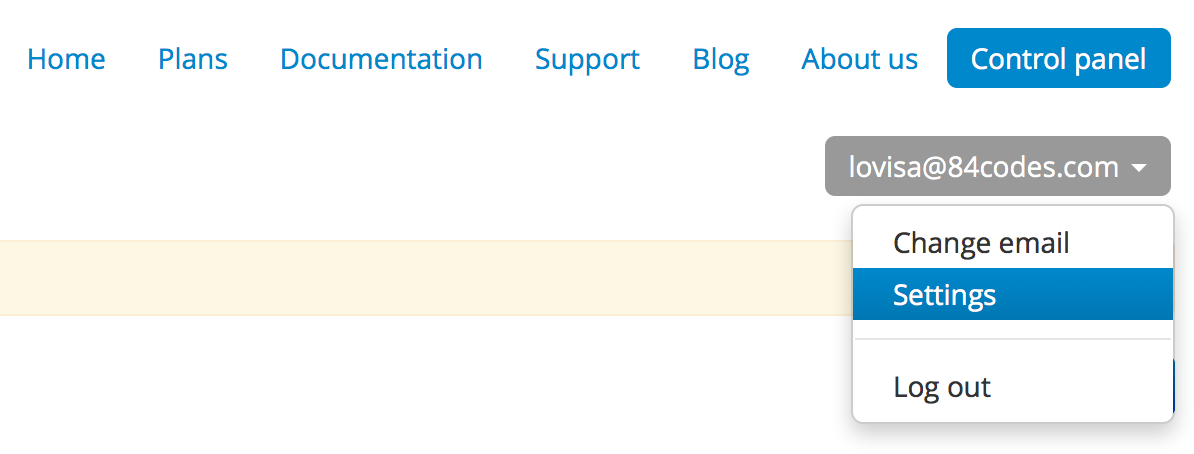Screen dimensions: 1194x454
Task: Select the highlighted Settings menu entry
Action: point(1013,294)
